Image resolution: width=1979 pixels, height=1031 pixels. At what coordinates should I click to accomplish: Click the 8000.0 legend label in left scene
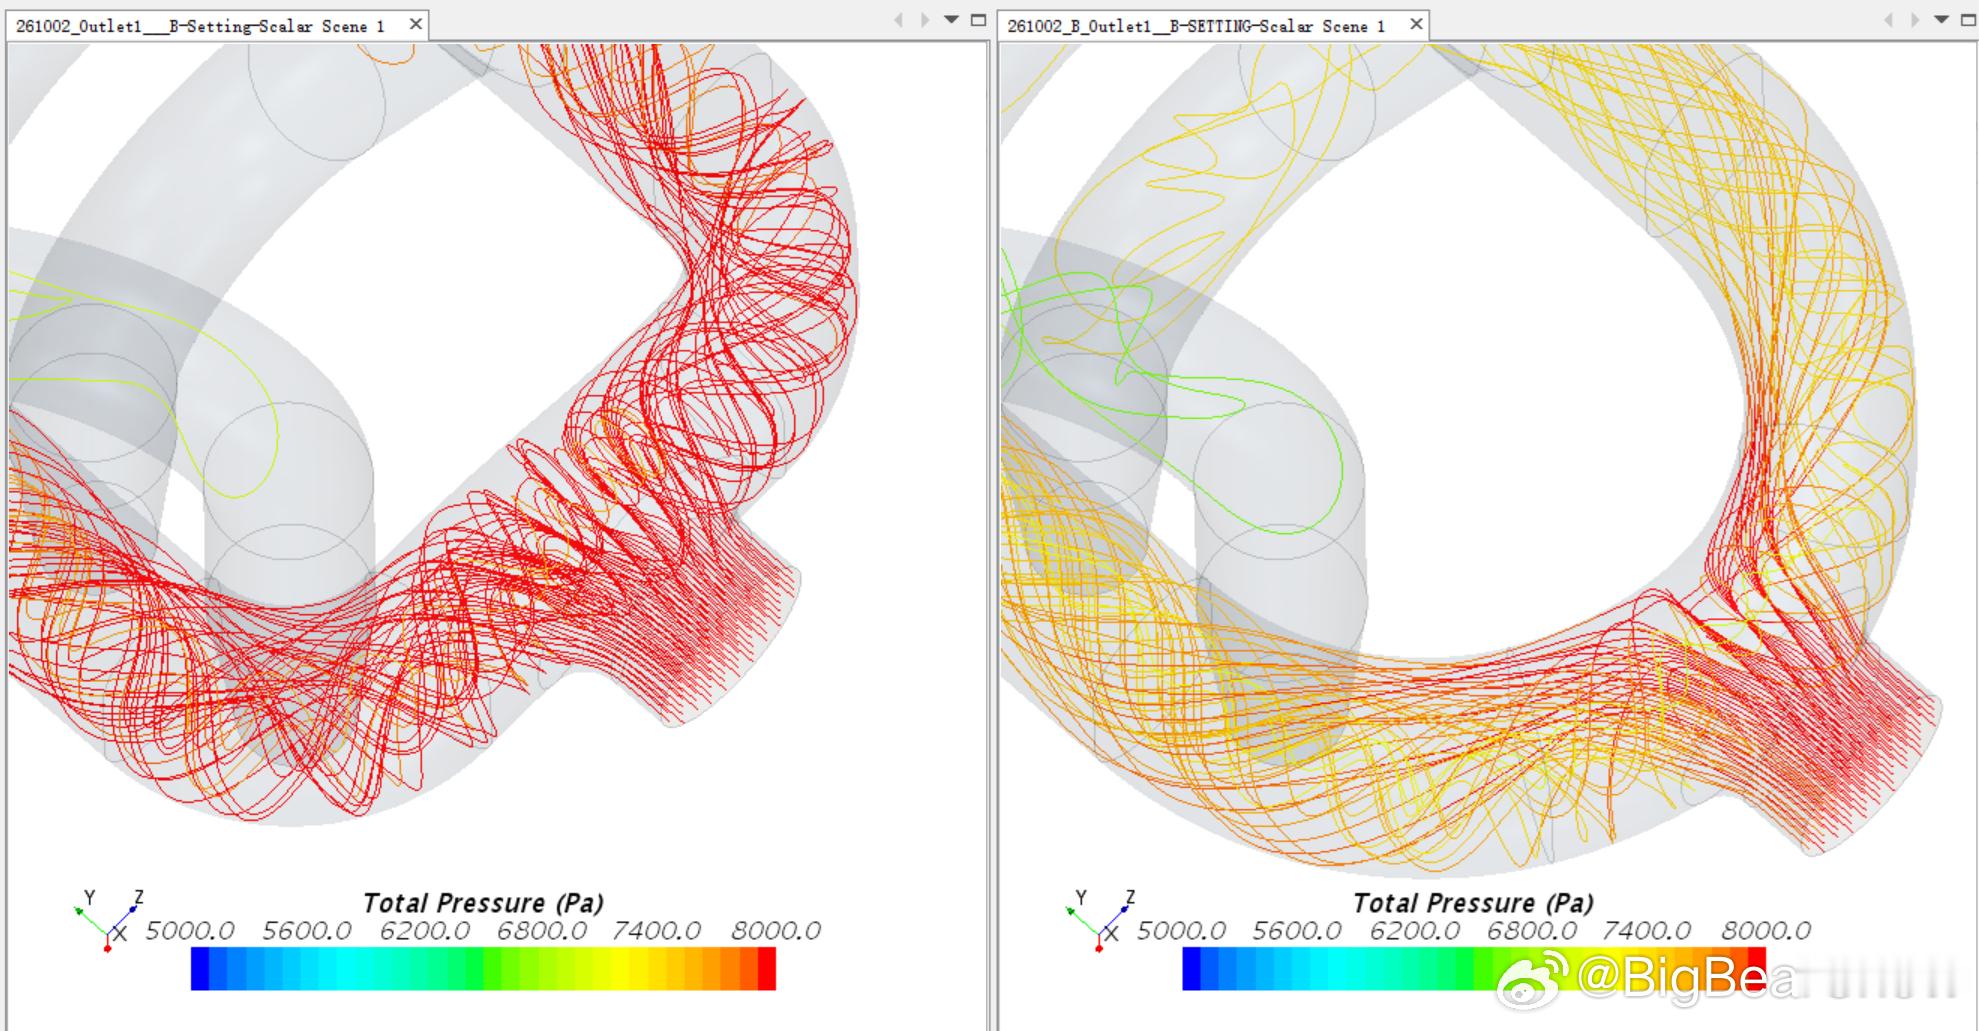coord(776,931)
